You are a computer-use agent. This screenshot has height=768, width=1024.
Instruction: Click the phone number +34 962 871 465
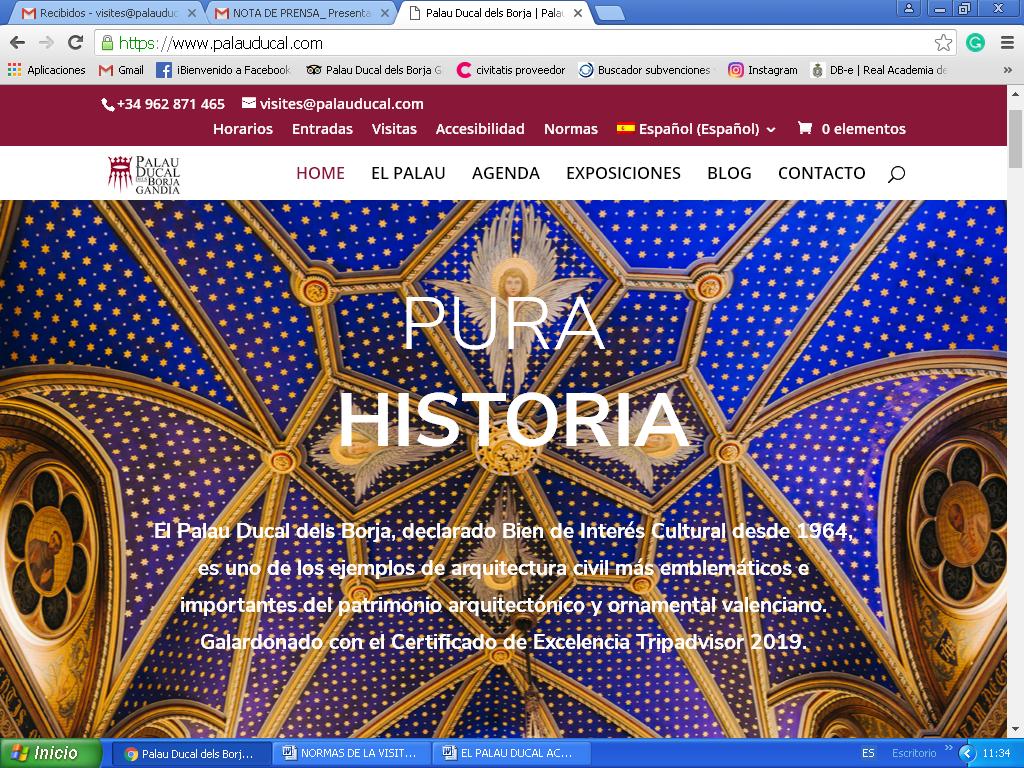pos(163,104)
